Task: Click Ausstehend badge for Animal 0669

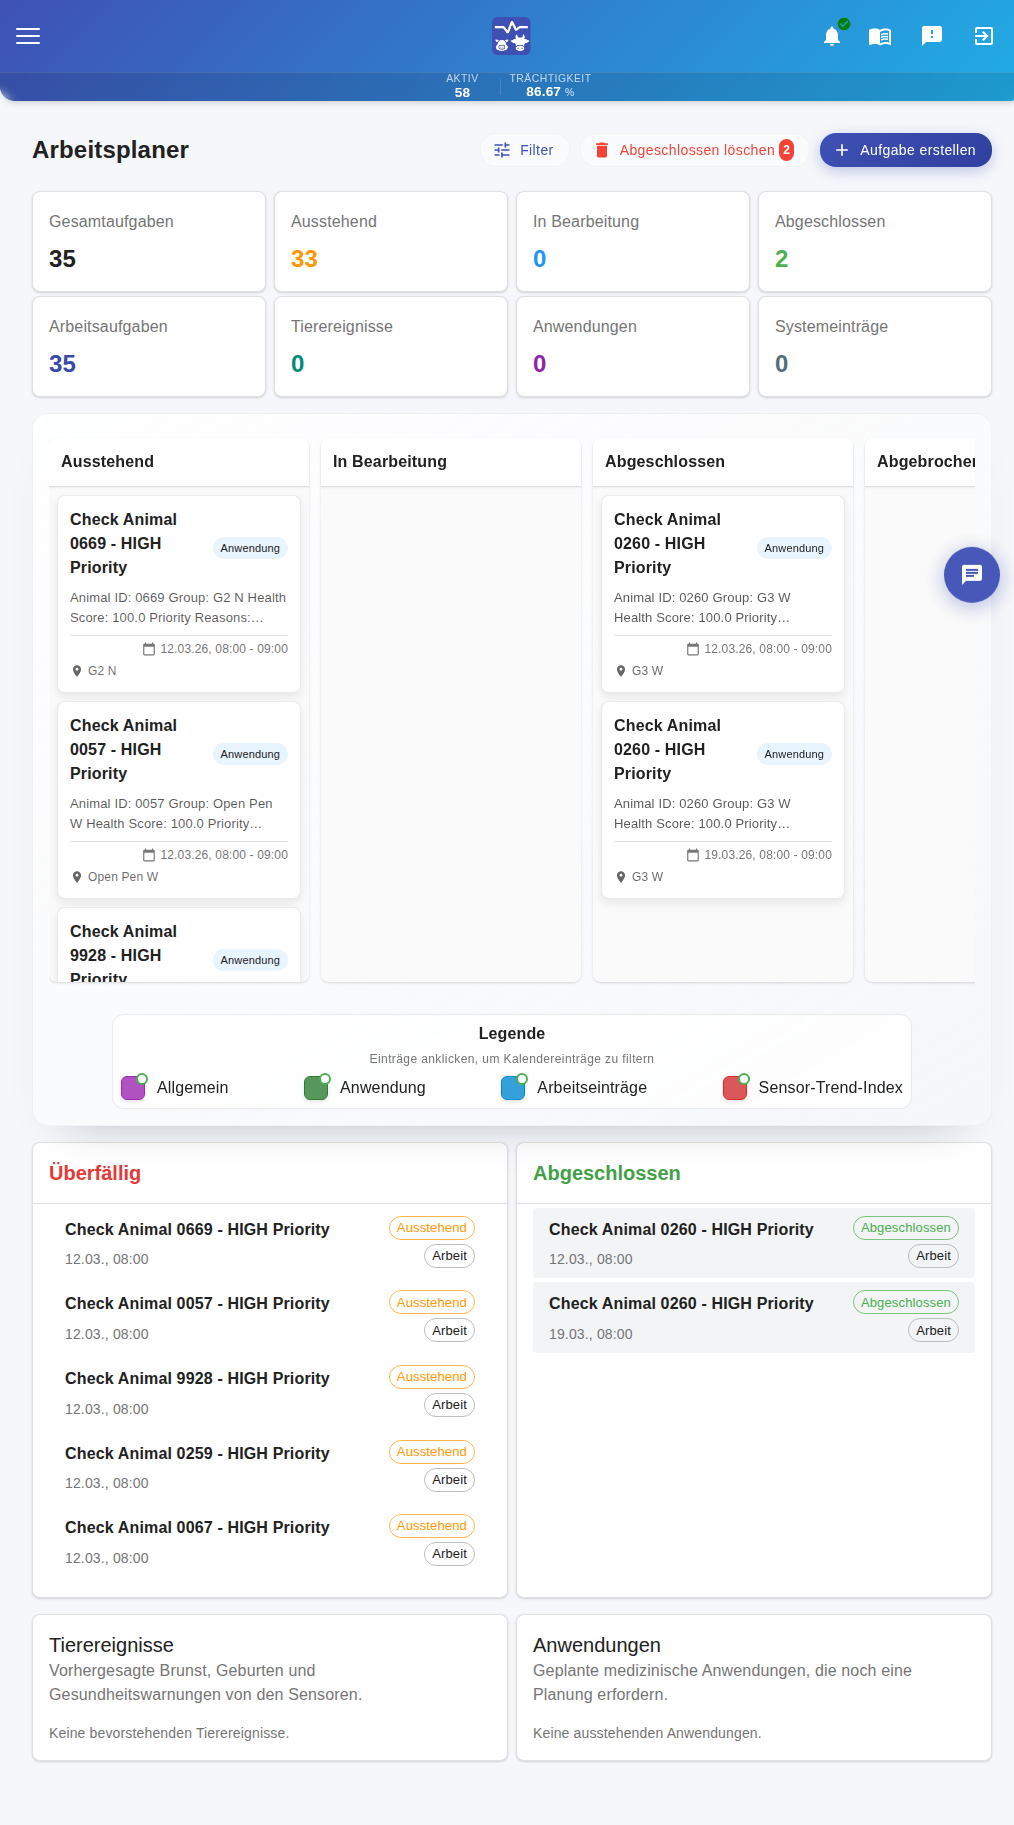Action: point(432,1228)
